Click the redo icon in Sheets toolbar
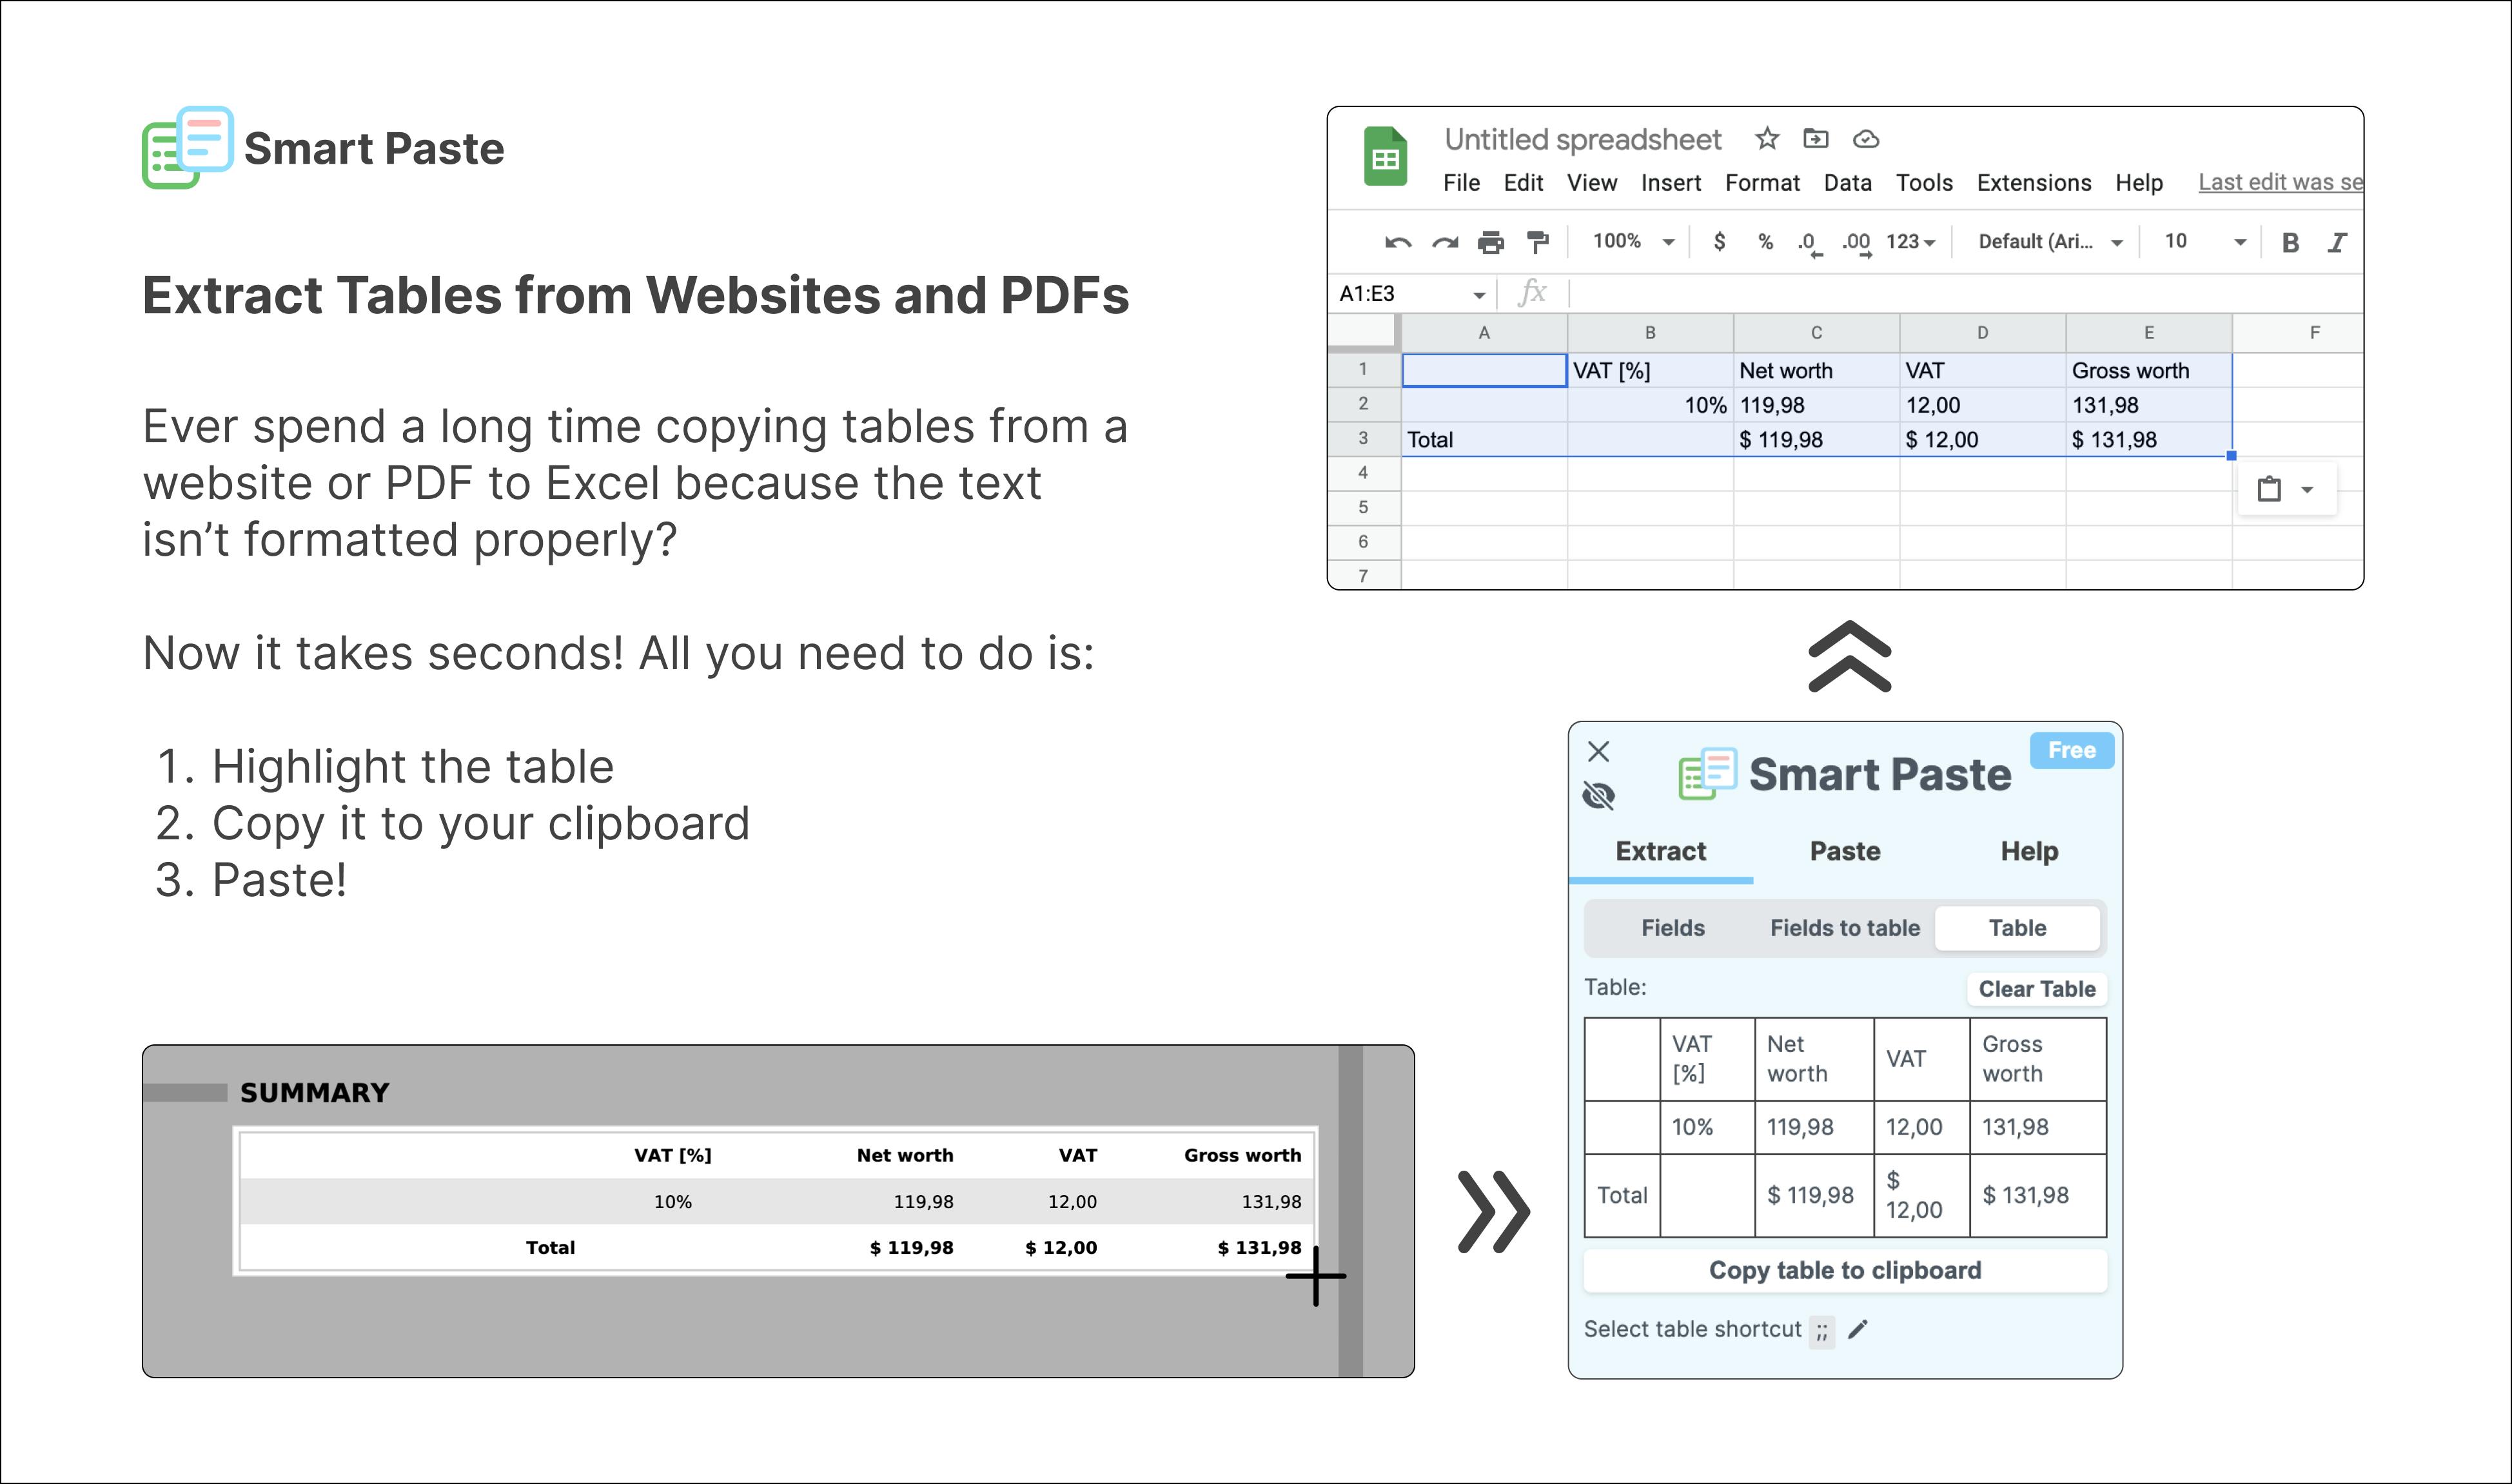This screenshot has height=1484, width=2512. pos(1445,242)
